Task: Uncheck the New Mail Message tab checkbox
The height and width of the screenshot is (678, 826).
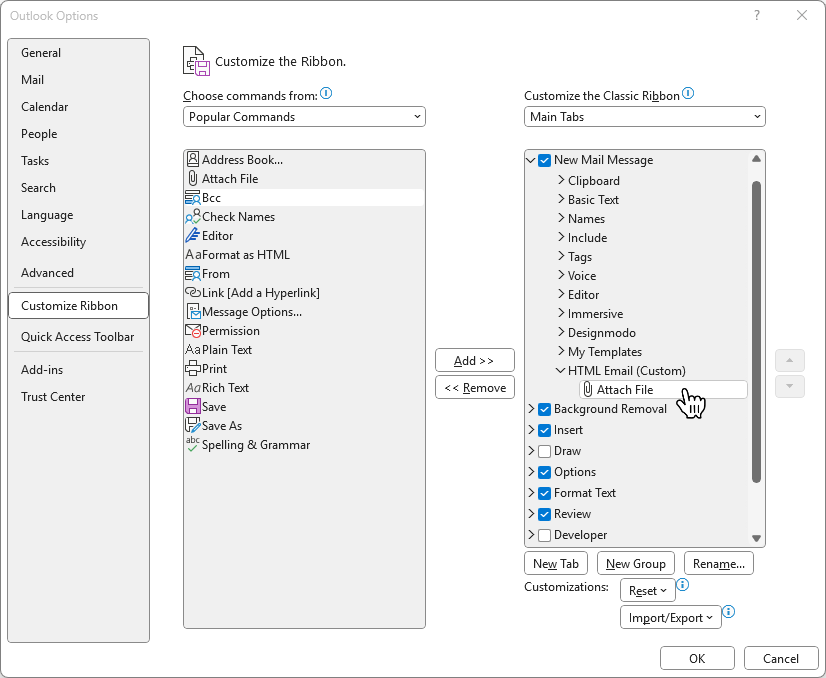Action: tap(545, 160)
